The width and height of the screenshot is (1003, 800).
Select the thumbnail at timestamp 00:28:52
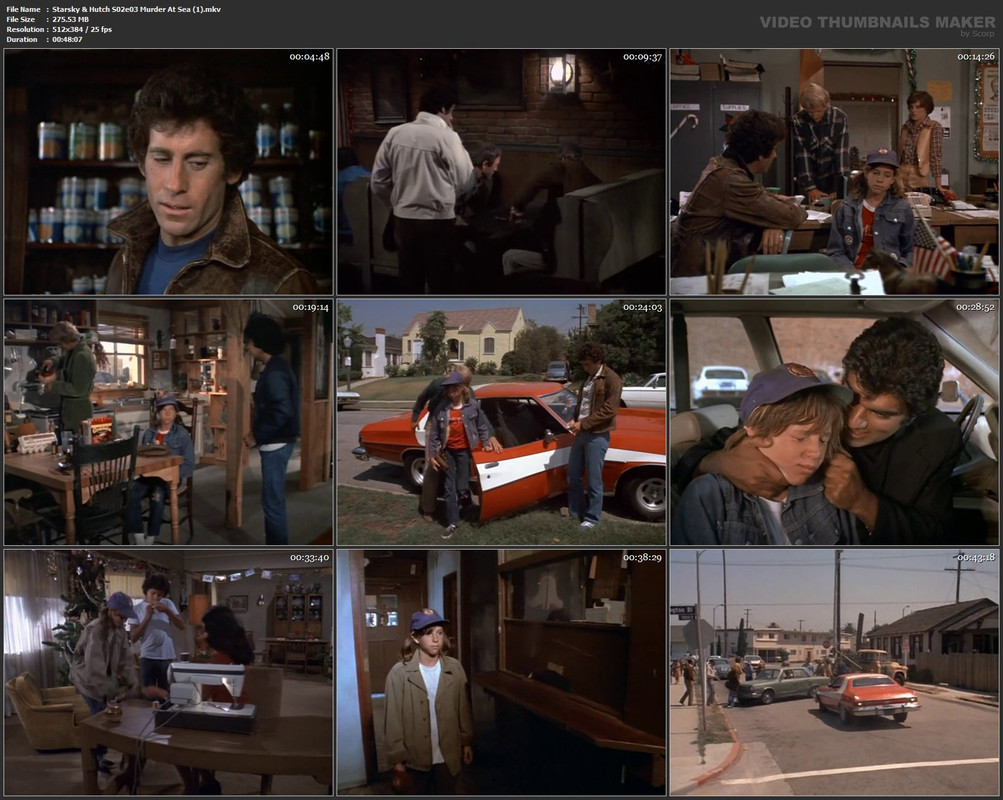click(x=834, y=422)
